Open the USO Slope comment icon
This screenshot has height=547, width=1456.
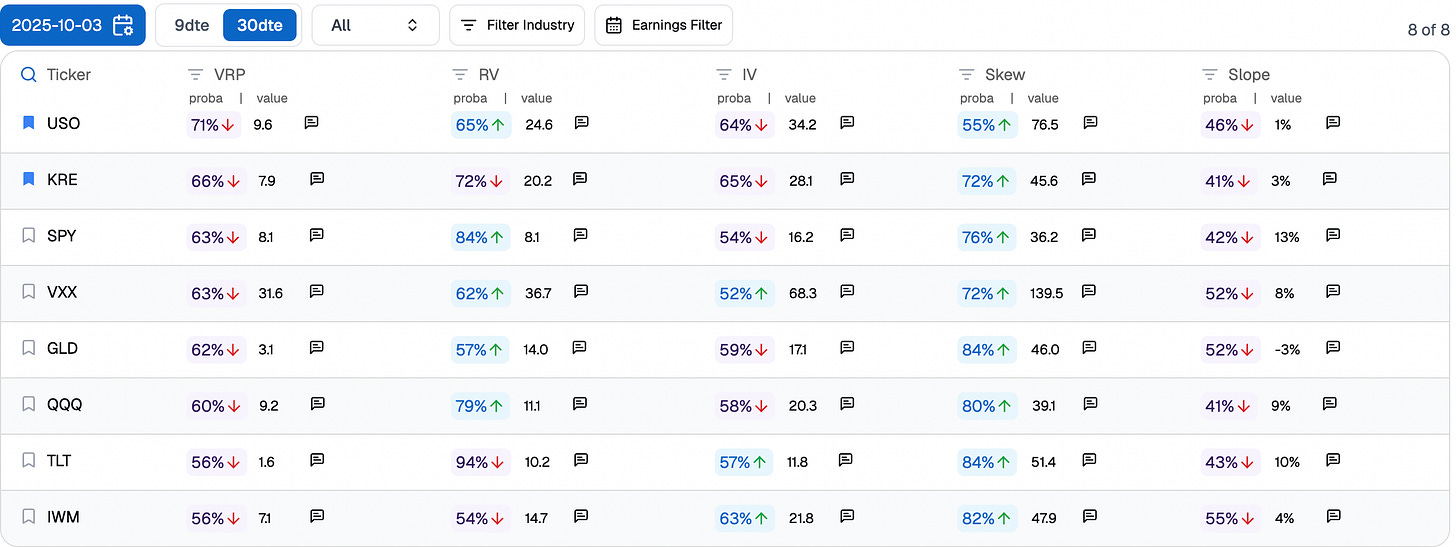pyautogui.click(x=1333, y=122)
